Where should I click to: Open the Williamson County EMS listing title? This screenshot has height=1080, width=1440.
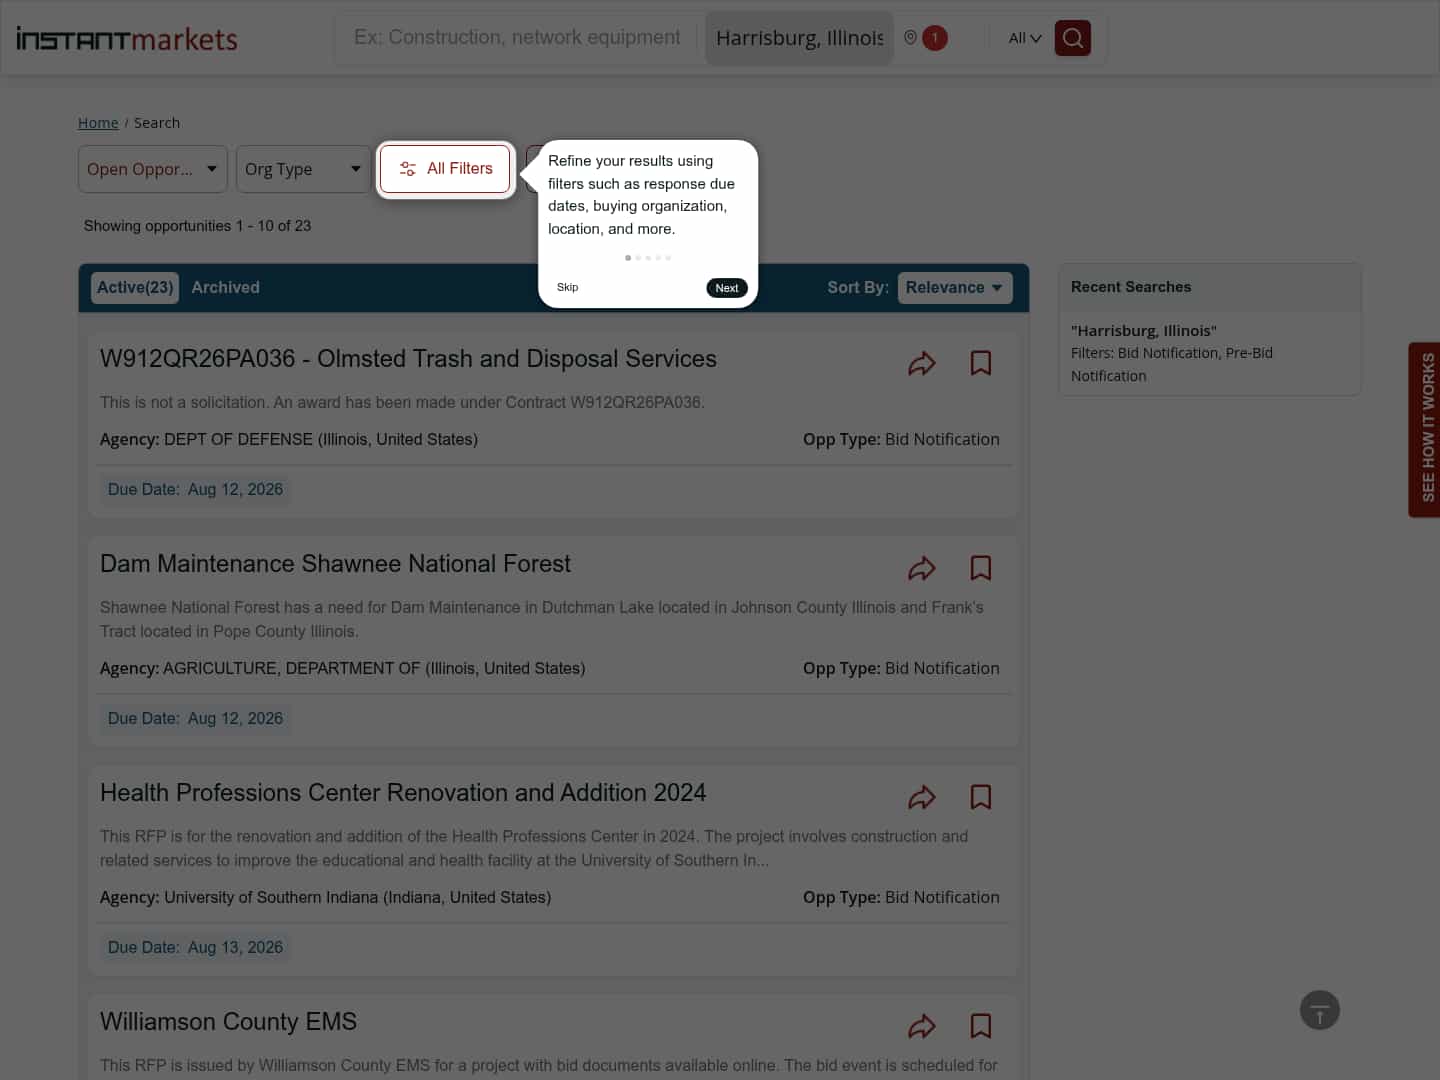tap(228, 1022)
